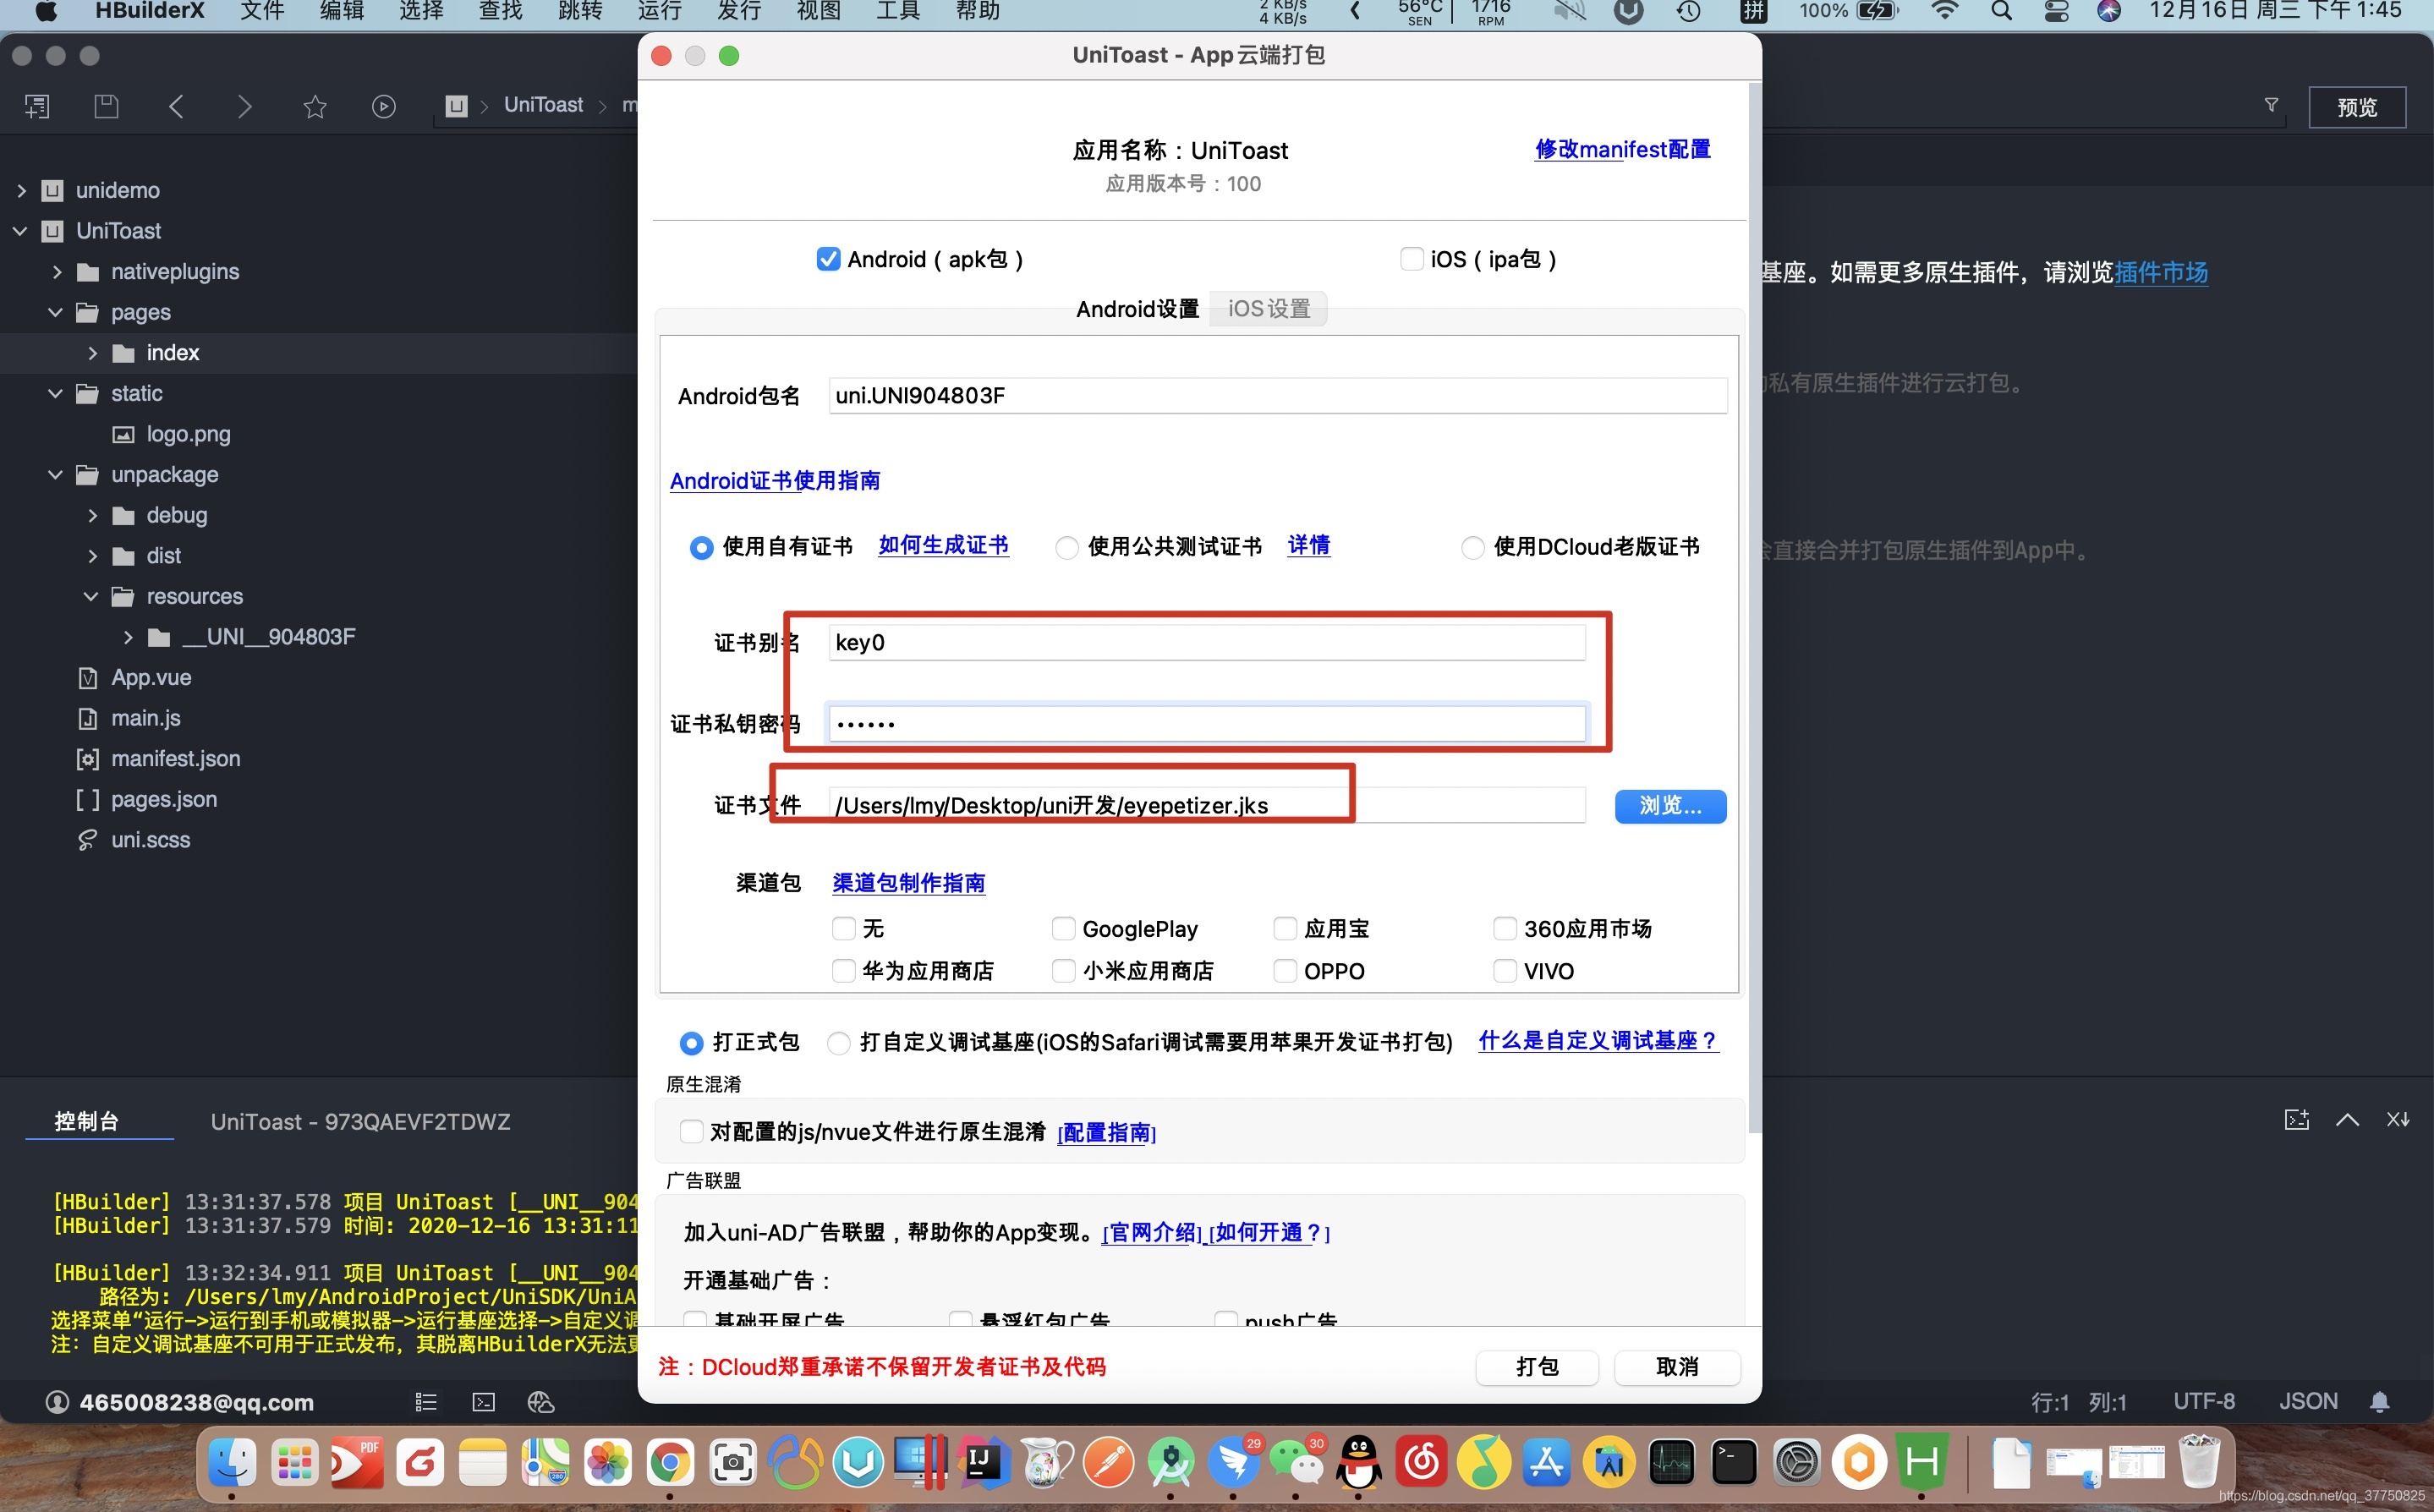The height and width of the screenshot is (1512, 2434).
Task: Click the 预览 preview button
Action: pos(2356,107)
